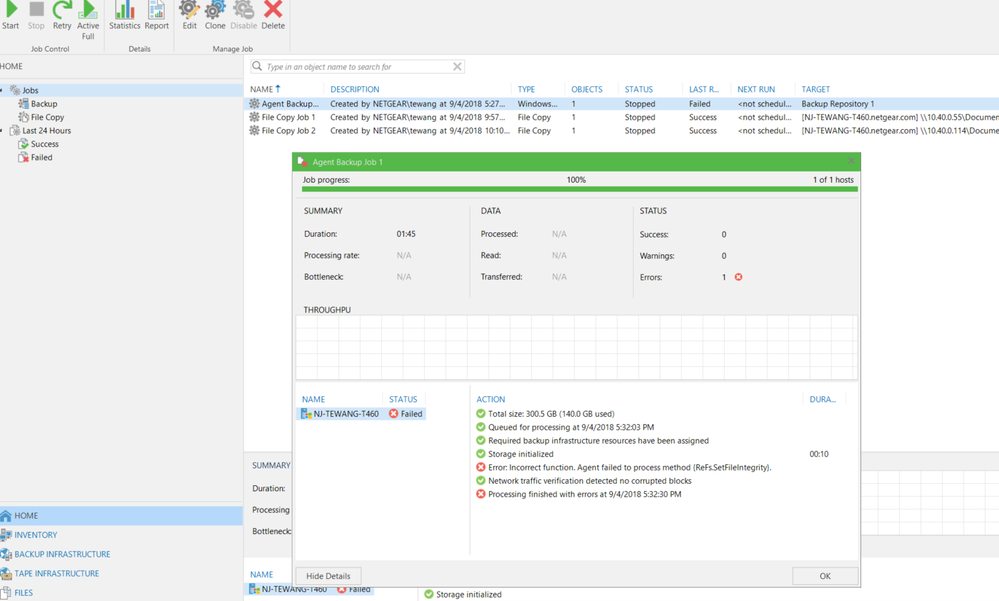Screen dimensions: 999x601
Task: Sort jobs by TYPE column
Action: (526, 89)
